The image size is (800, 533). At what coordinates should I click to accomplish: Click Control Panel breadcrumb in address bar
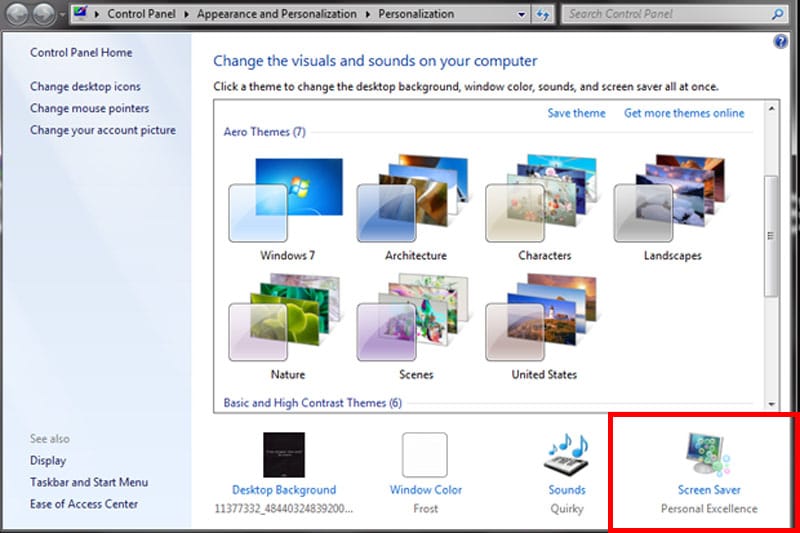(x=141, y=14)
